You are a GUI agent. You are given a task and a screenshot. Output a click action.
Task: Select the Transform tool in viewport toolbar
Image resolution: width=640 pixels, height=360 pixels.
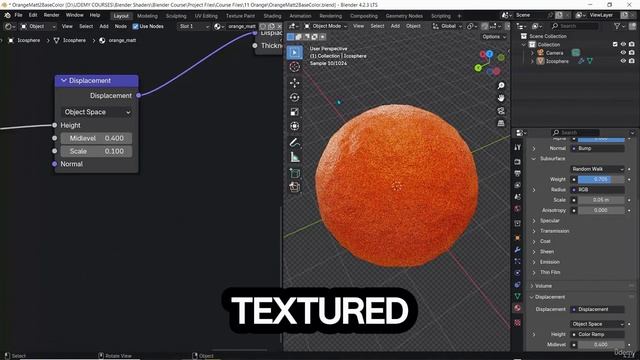pos(294,126)
